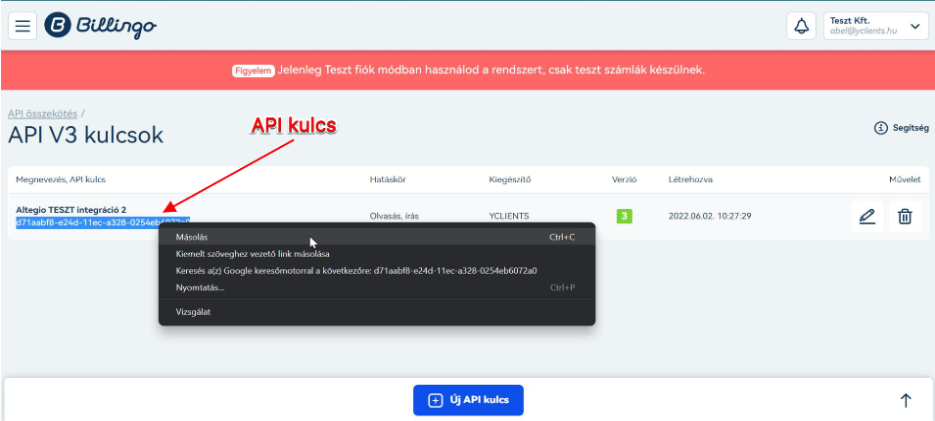The image size is (935, 421).
Task: Click the Megnevezés, API kulcs column header
Action: click(60, 179)
